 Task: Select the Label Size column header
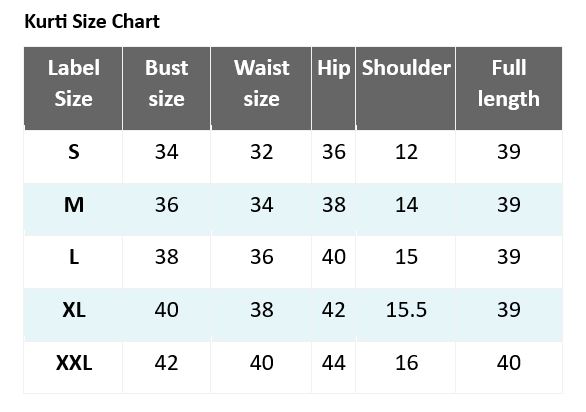[73, 88]
